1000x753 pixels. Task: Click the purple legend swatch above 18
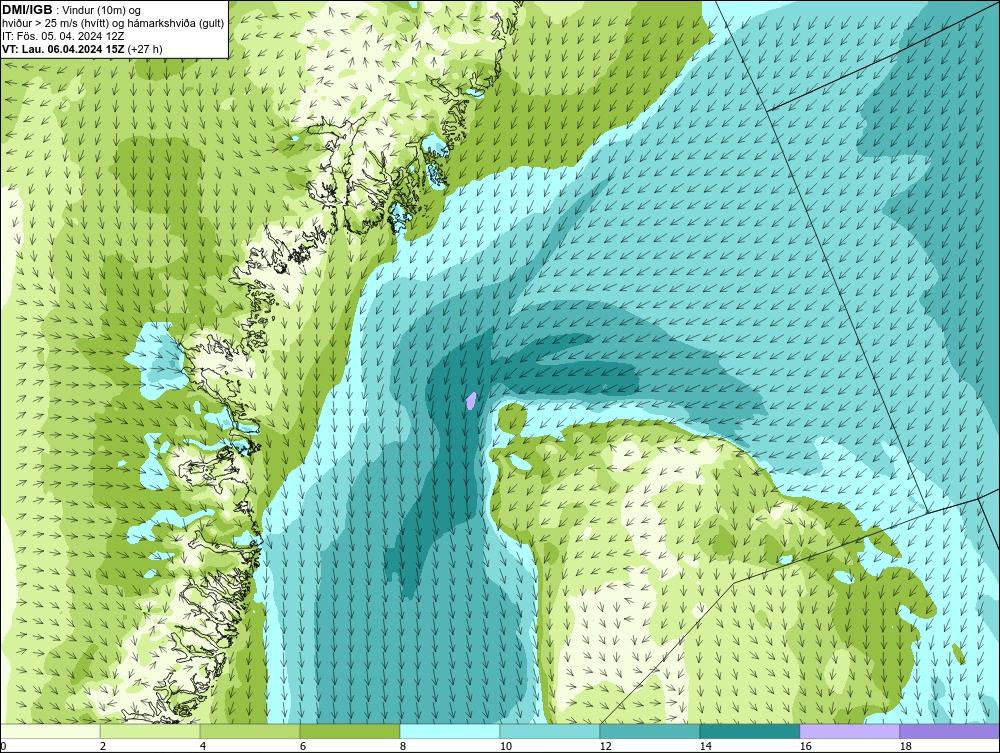pyautogui.click(x=950, y=731)
